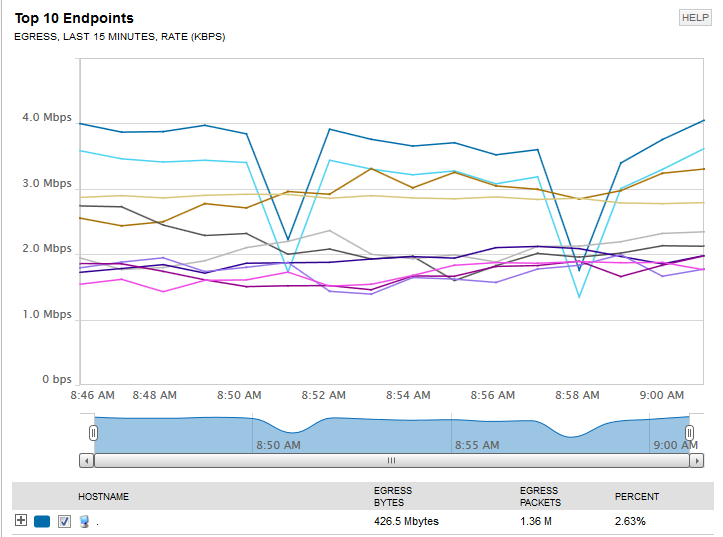
Task: Click the left scrollbar arrow
Action: [x=86, y=460]
